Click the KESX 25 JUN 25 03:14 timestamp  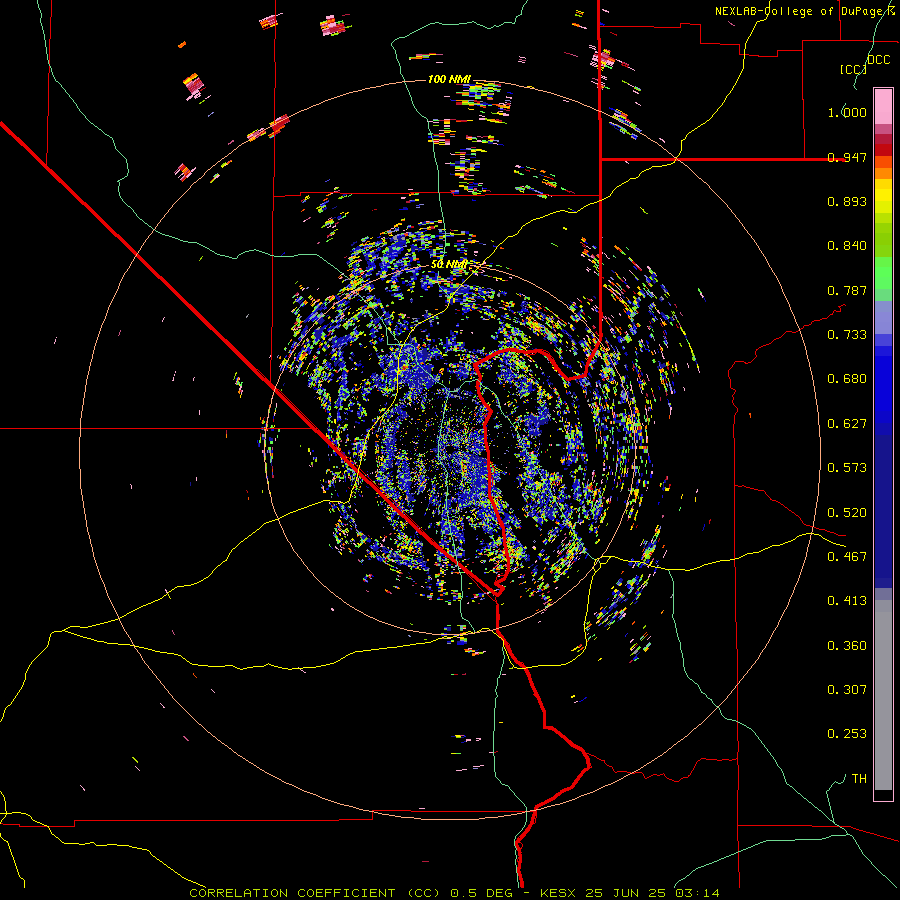(x=629, y=893)
